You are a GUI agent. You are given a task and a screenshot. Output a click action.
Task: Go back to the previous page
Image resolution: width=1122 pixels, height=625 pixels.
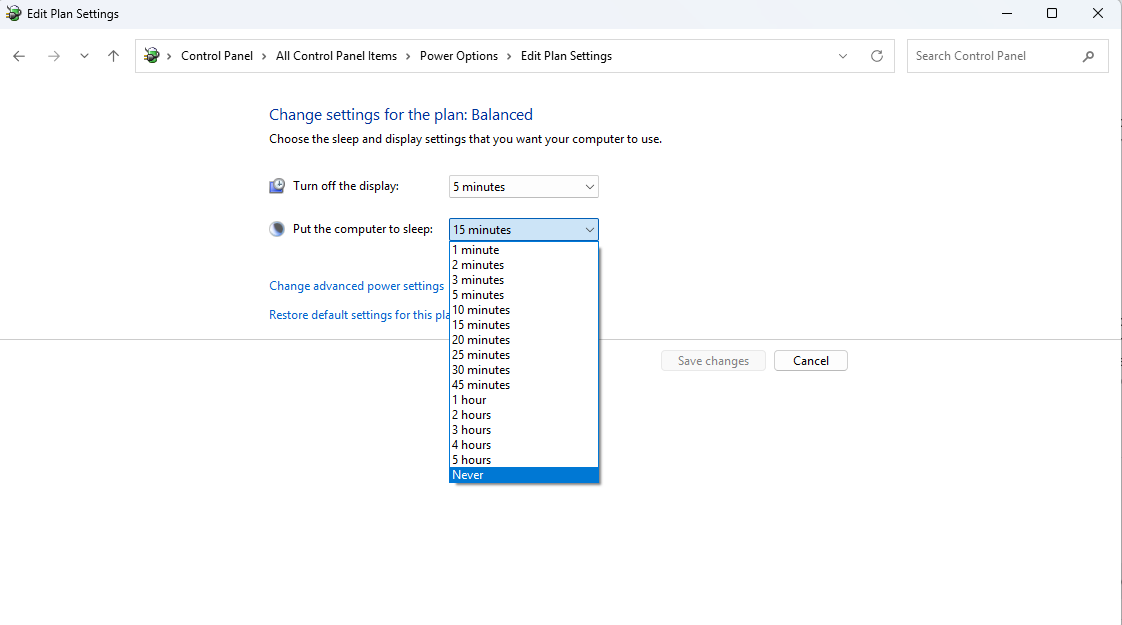click(19, 56)
